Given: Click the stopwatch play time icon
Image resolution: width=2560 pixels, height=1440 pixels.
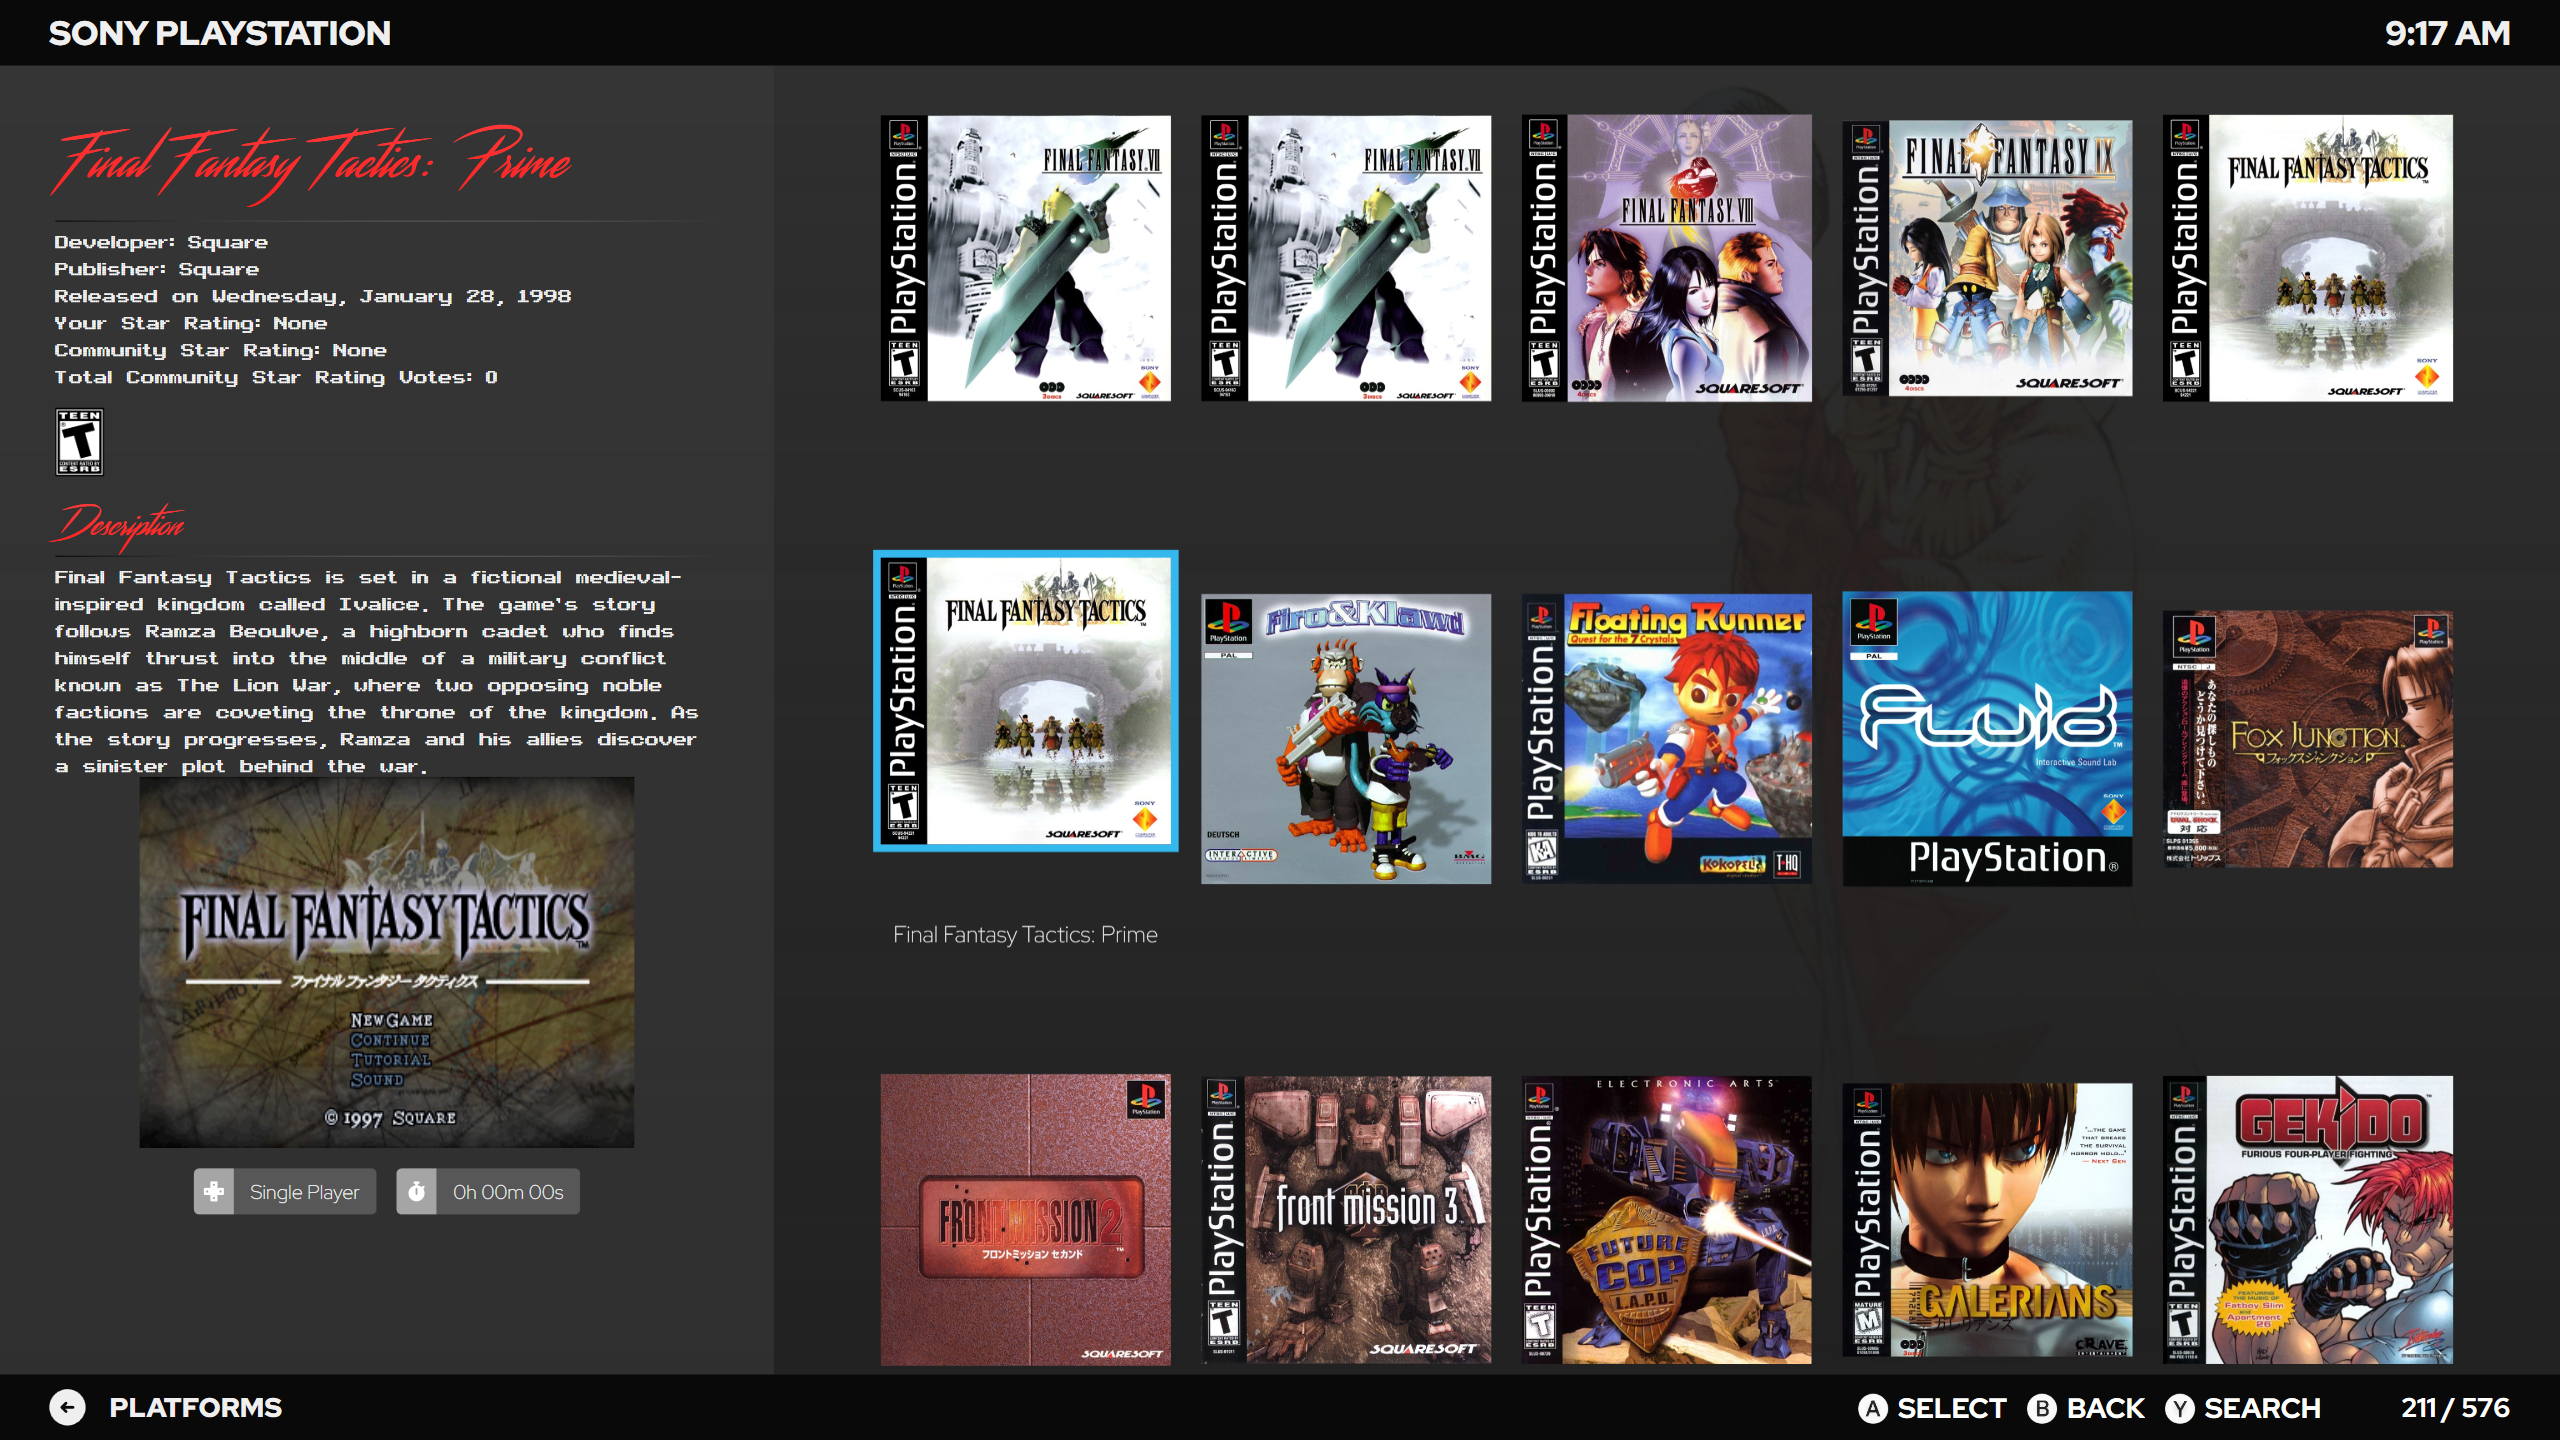Looking at the screenshot, I should tap(416, 1191).
